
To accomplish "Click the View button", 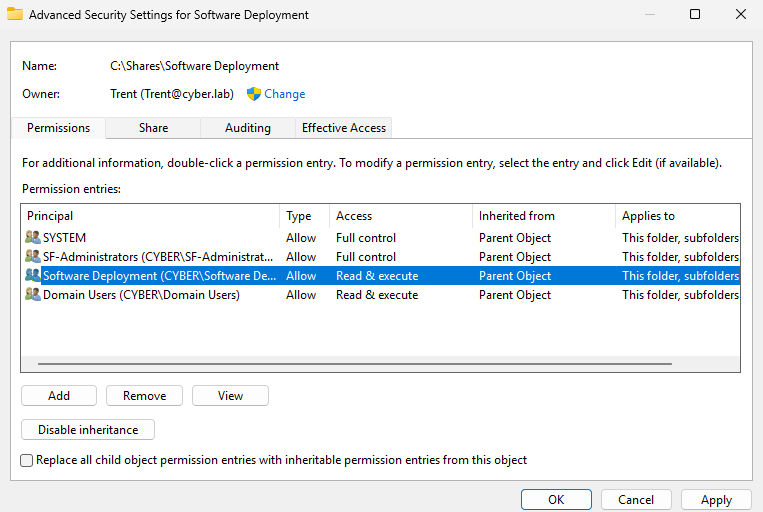I will click(230, 396).
